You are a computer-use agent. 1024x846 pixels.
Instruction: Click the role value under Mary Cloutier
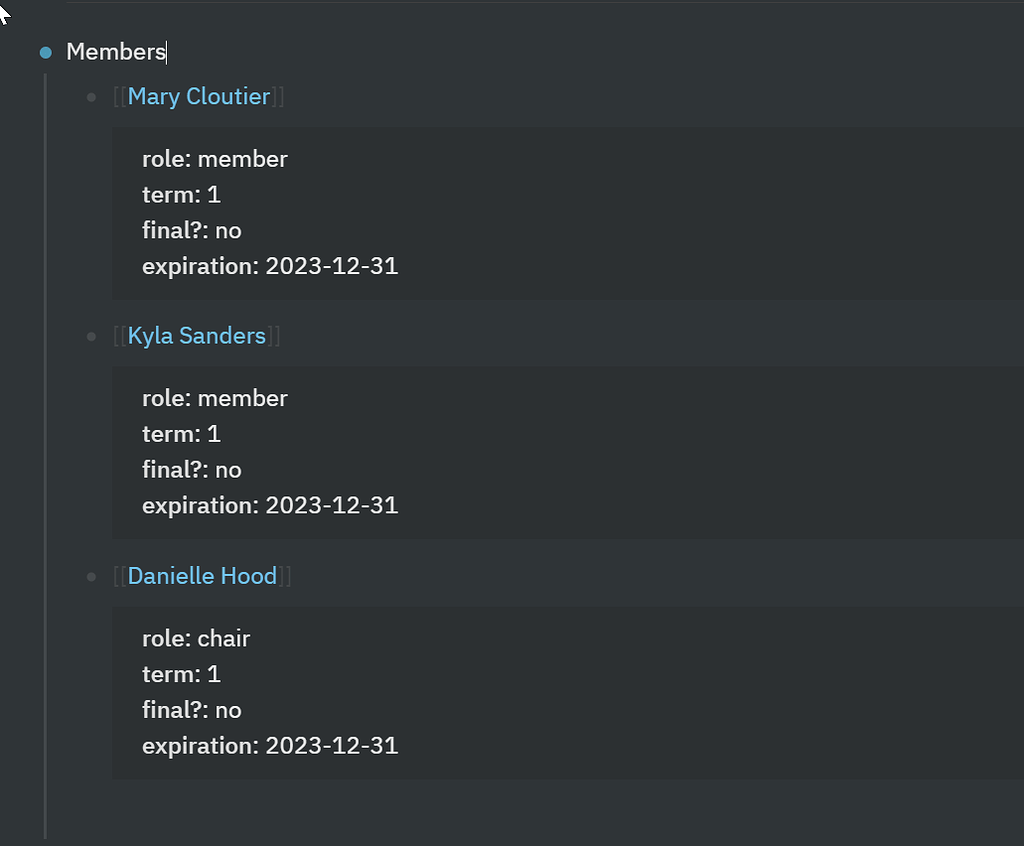pos(242,158)
